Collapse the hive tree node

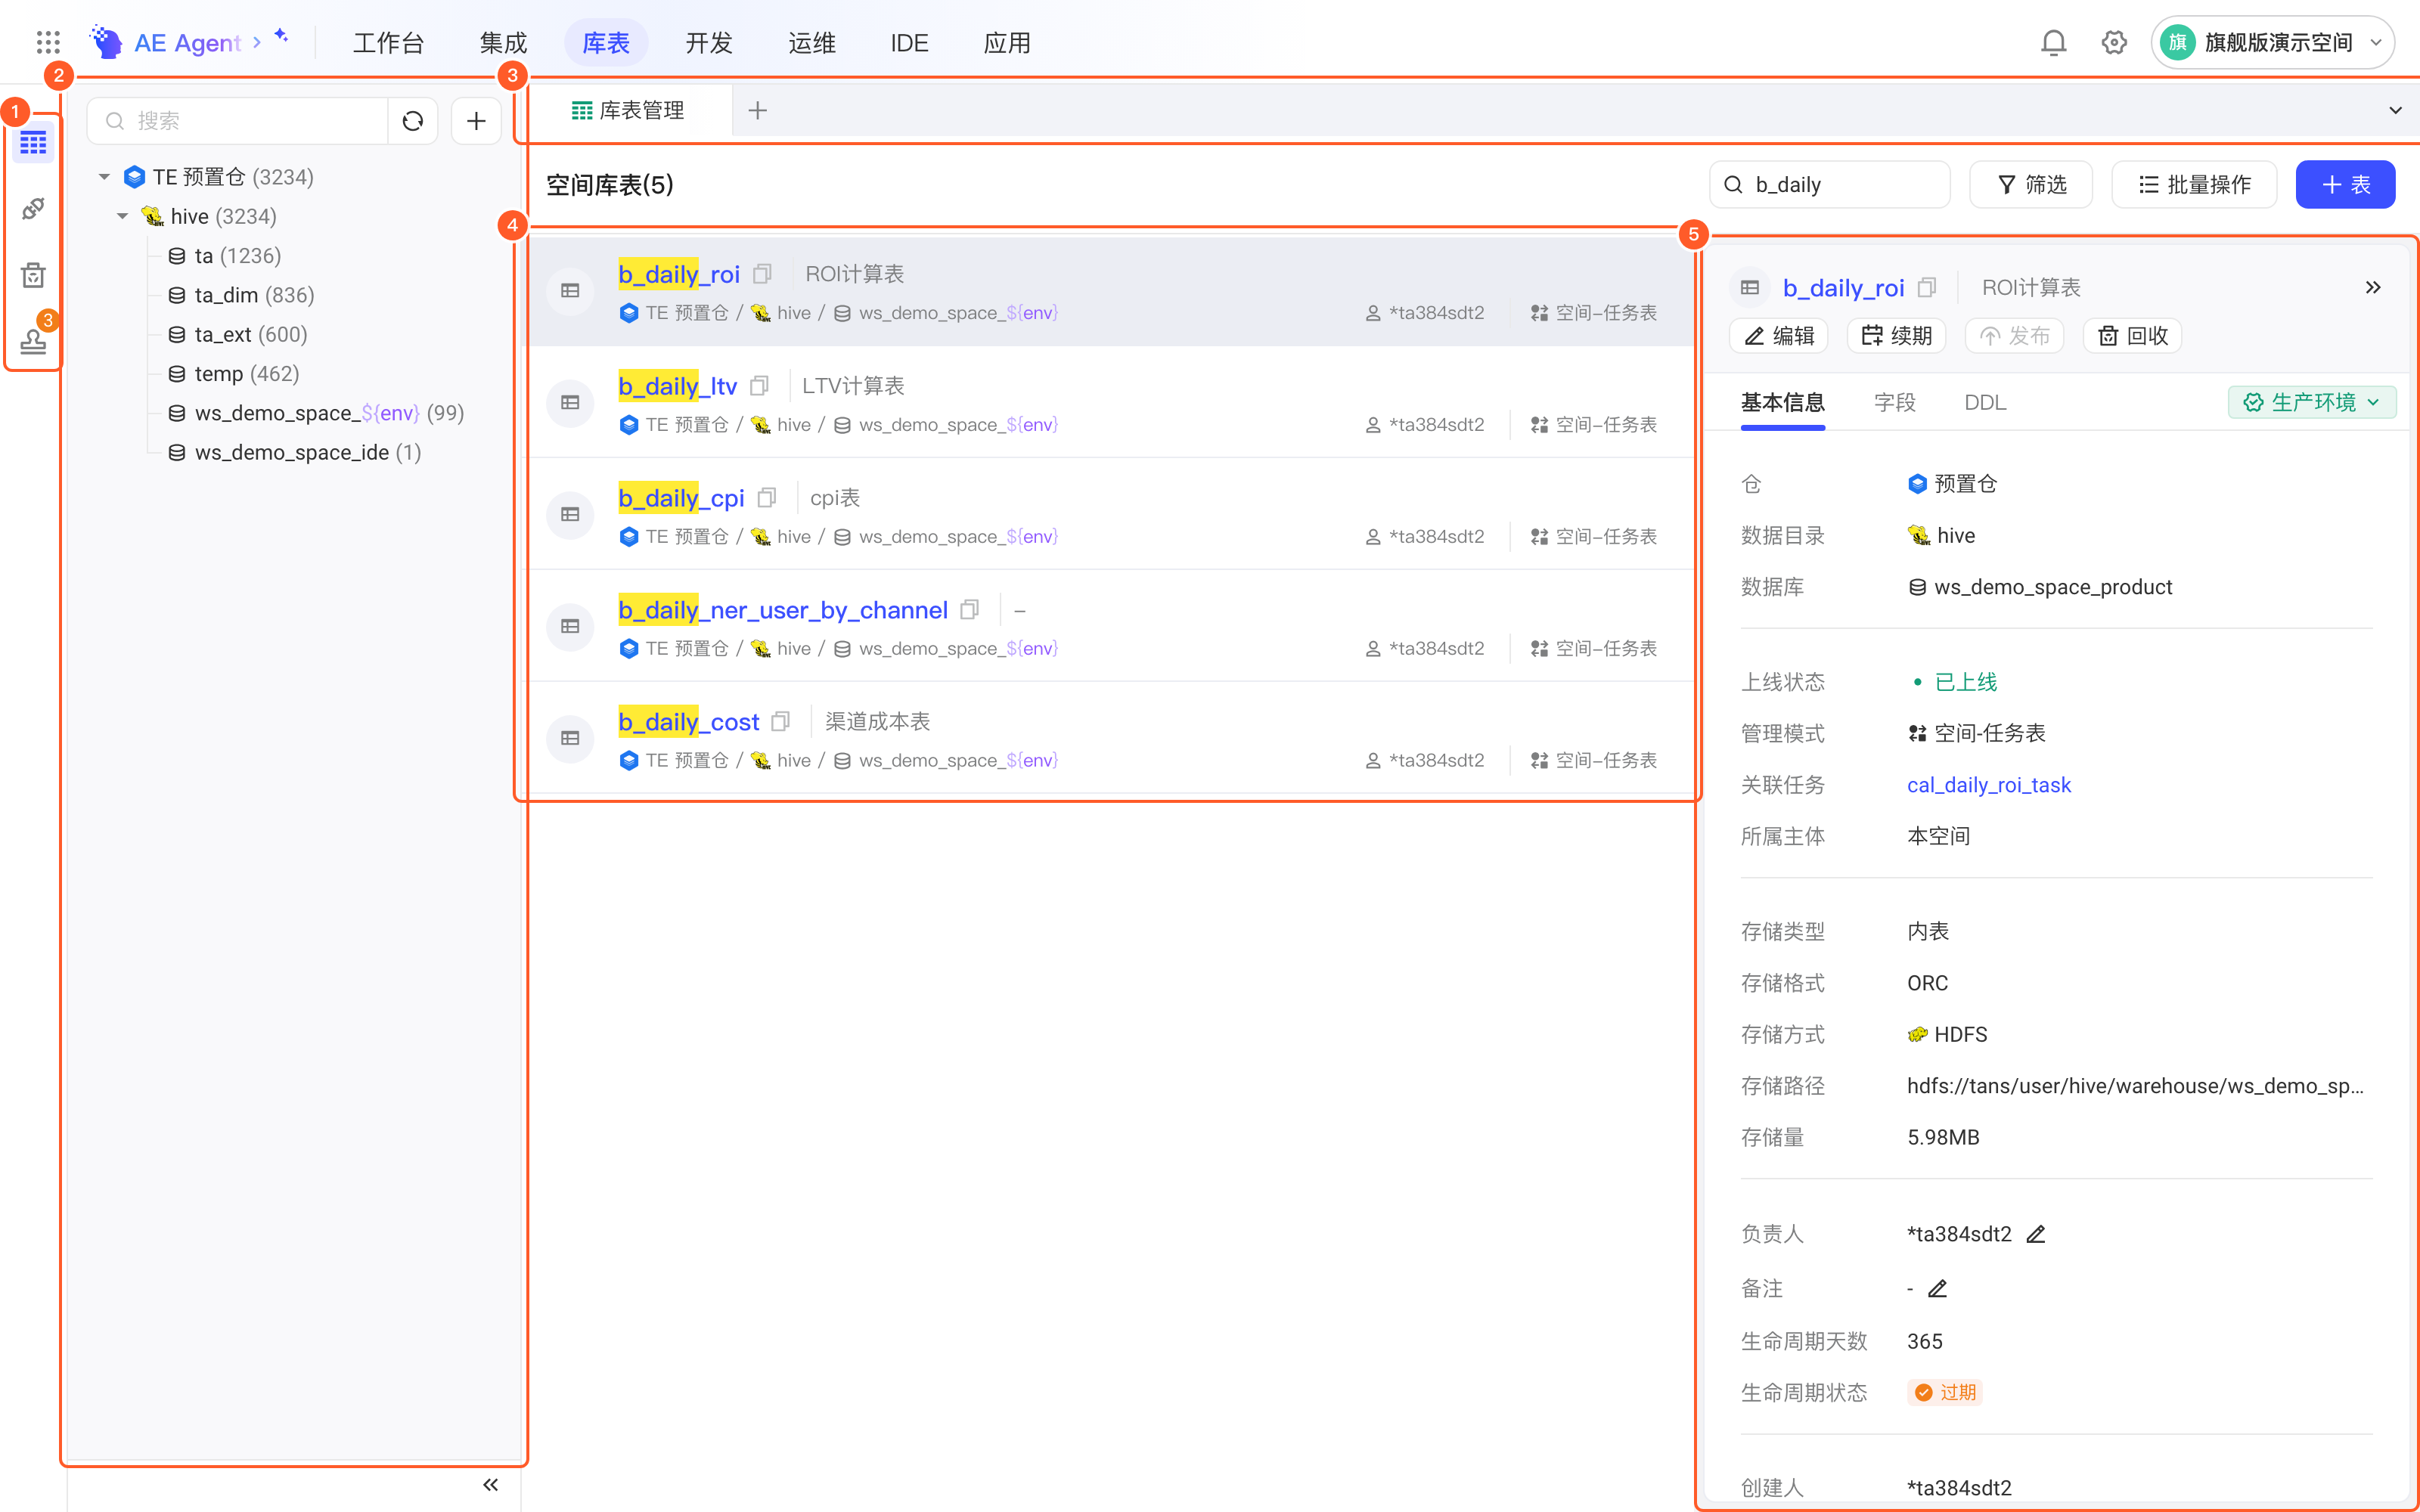122,216
